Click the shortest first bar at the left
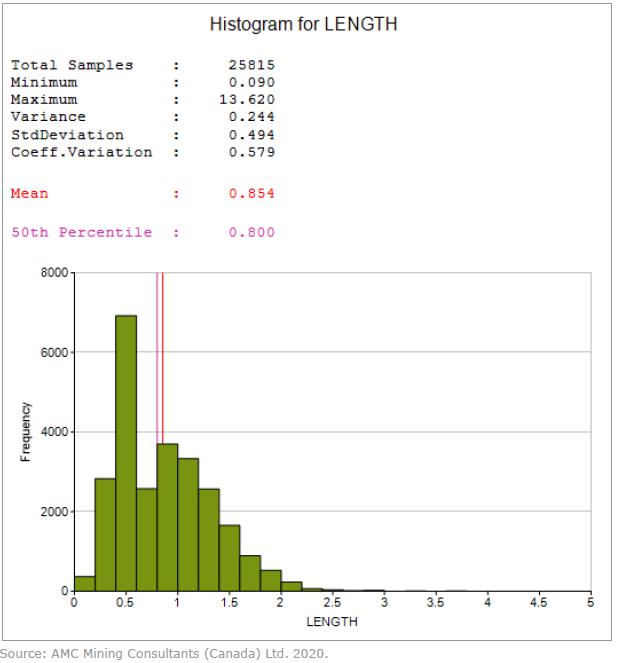This screenshot has width=617, height=663. pos(84,584)
